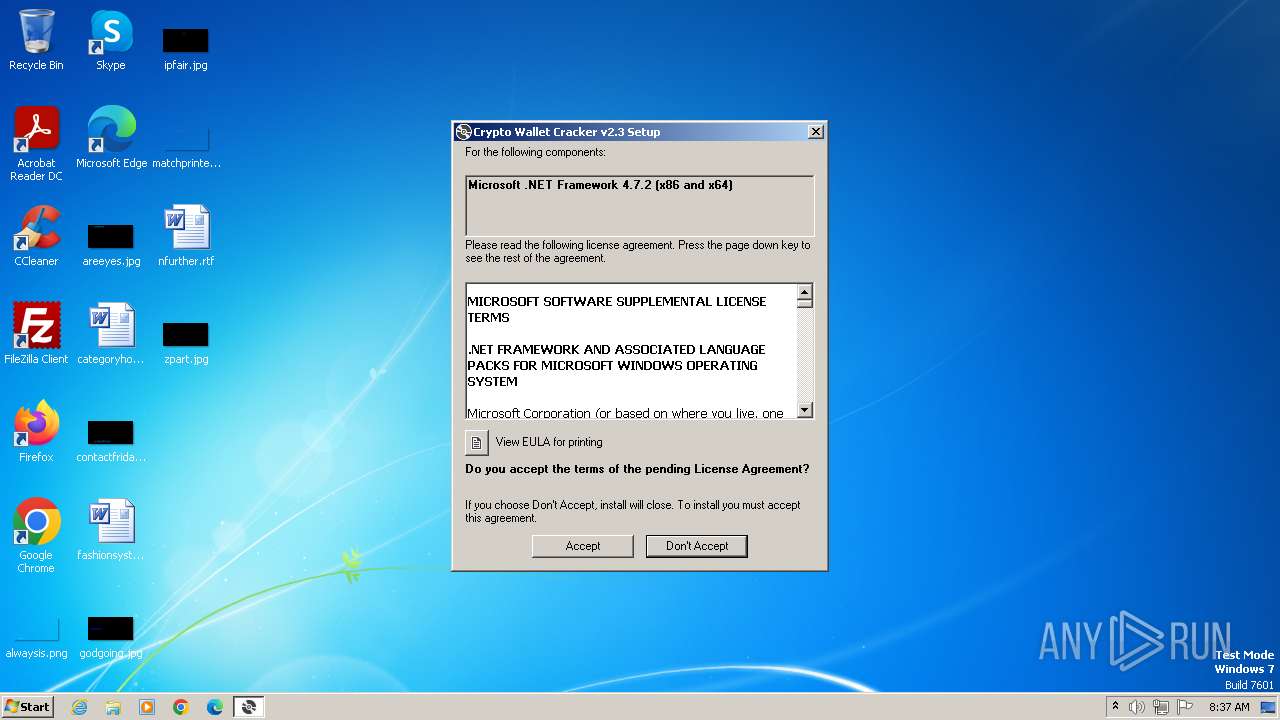The image size is (1280, 720).
Task: Click the 8:37 AM taskbar clock
Action: tap(1229, 707)
